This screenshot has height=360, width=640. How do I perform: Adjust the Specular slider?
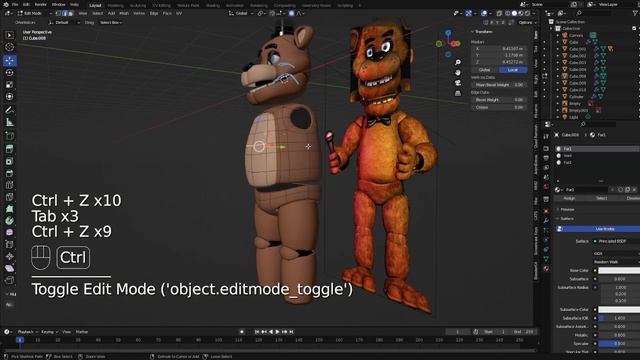click(x=619, y=344)
